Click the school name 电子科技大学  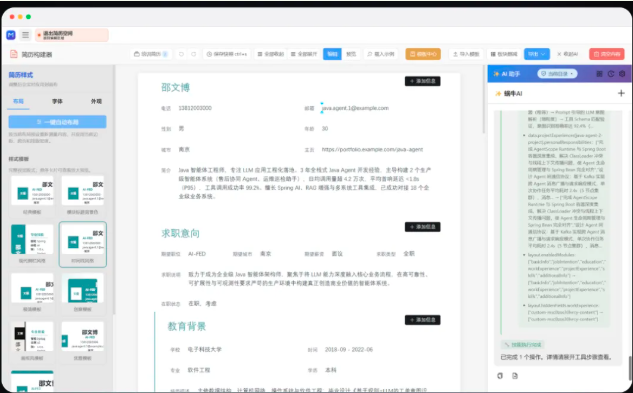click(205, 349)
